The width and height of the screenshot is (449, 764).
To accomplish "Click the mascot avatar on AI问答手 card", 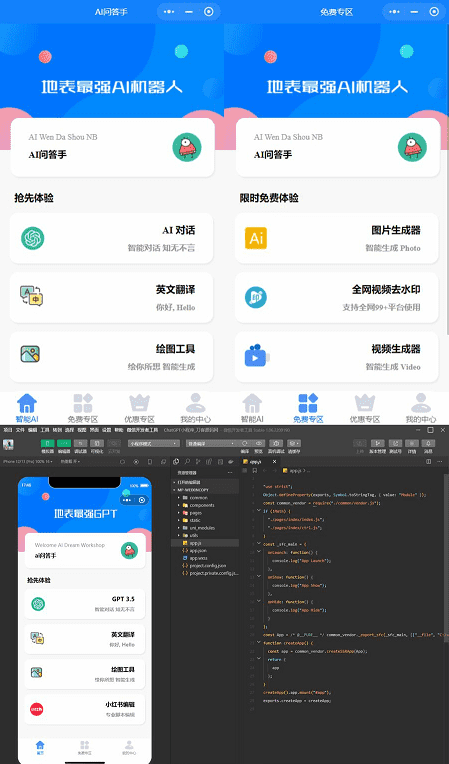I will (x=187, y=147).
